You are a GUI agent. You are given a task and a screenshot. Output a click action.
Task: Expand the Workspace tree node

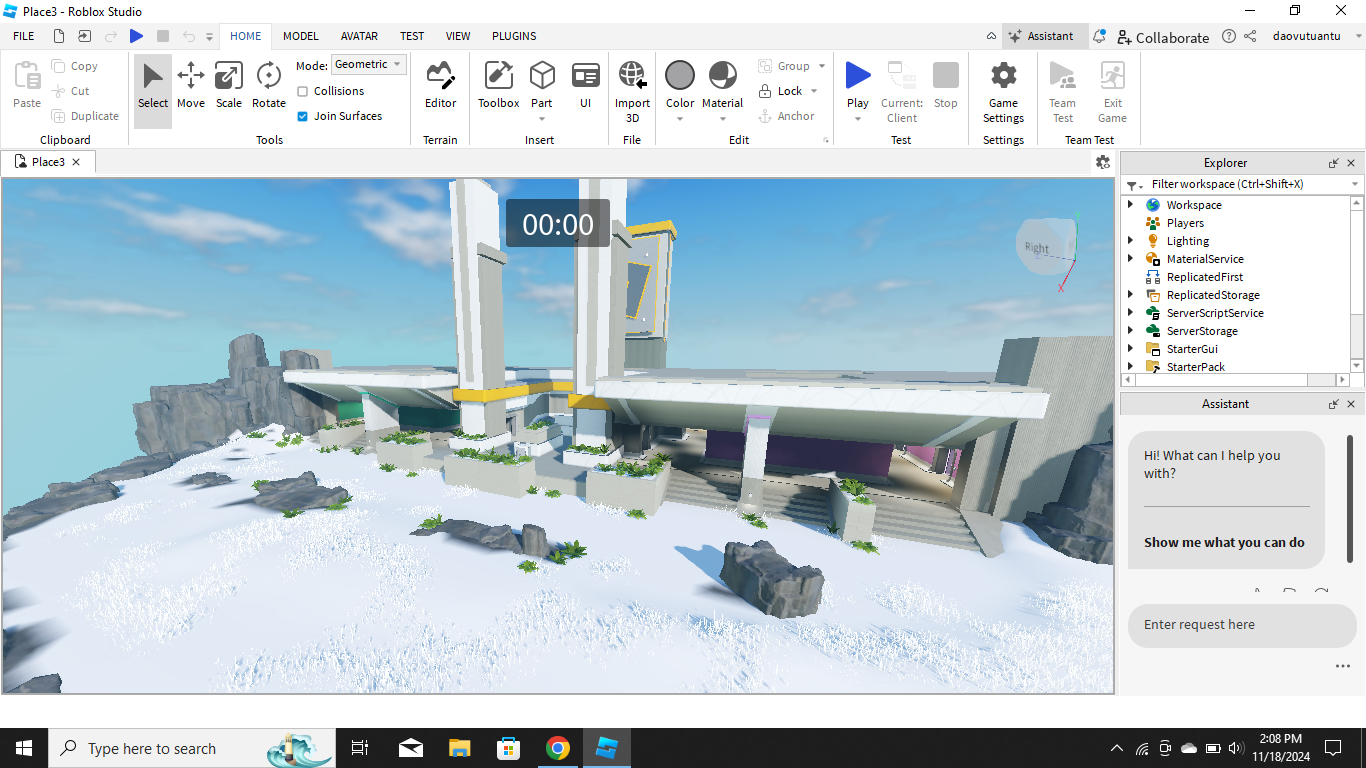click(x=1131, y=205)
